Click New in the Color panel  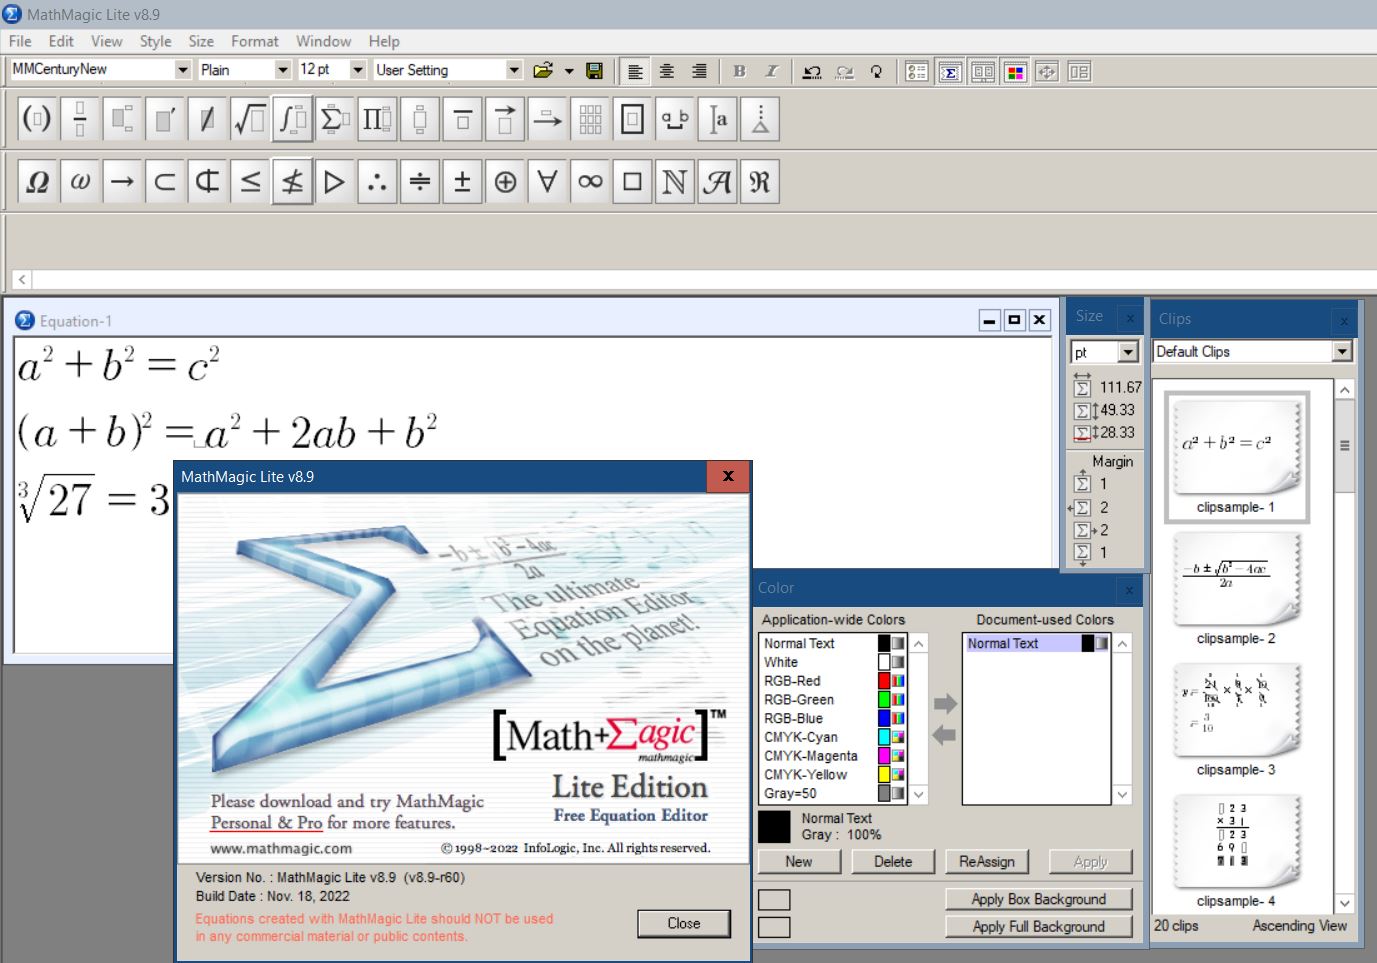point(799,861)
